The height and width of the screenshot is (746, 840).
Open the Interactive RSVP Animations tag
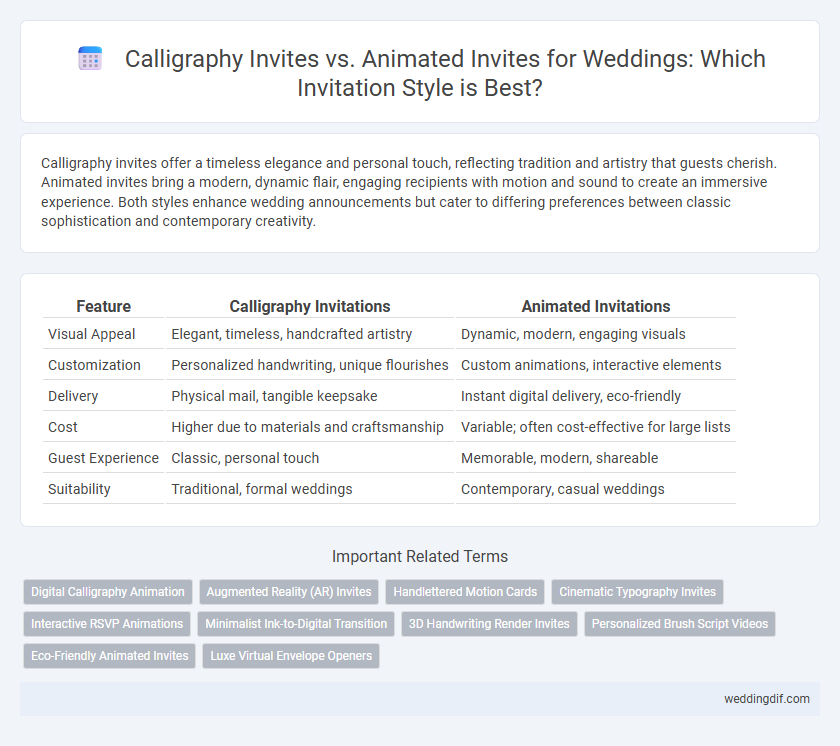click(x=107, y=624)
